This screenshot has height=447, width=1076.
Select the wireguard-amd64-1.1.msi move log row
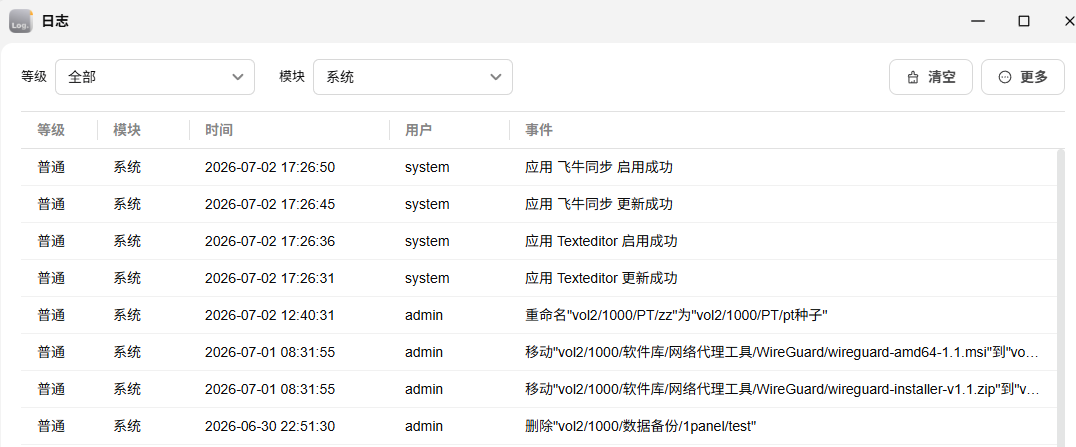click(x=539, y=352)
